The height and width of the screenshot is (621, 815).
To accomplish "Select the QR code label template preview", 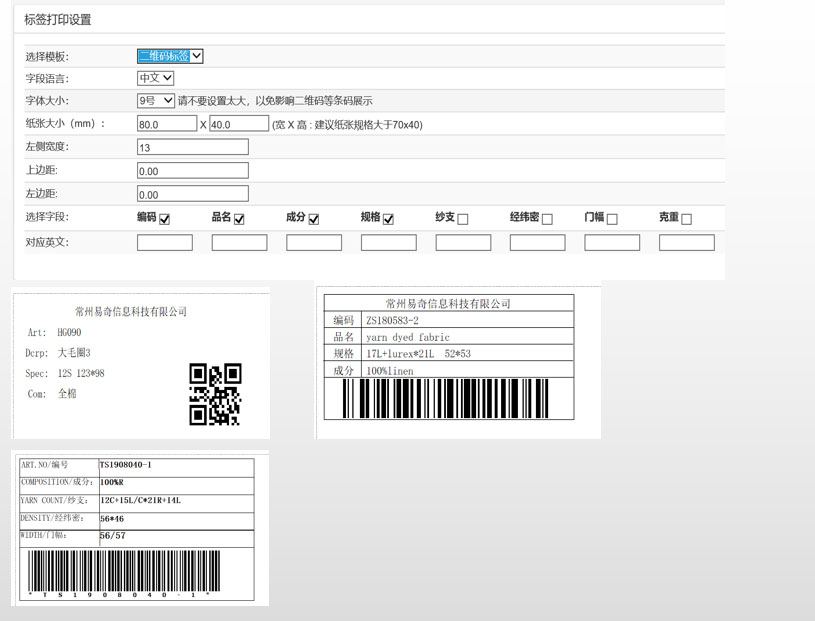I will tap(141, 365).
